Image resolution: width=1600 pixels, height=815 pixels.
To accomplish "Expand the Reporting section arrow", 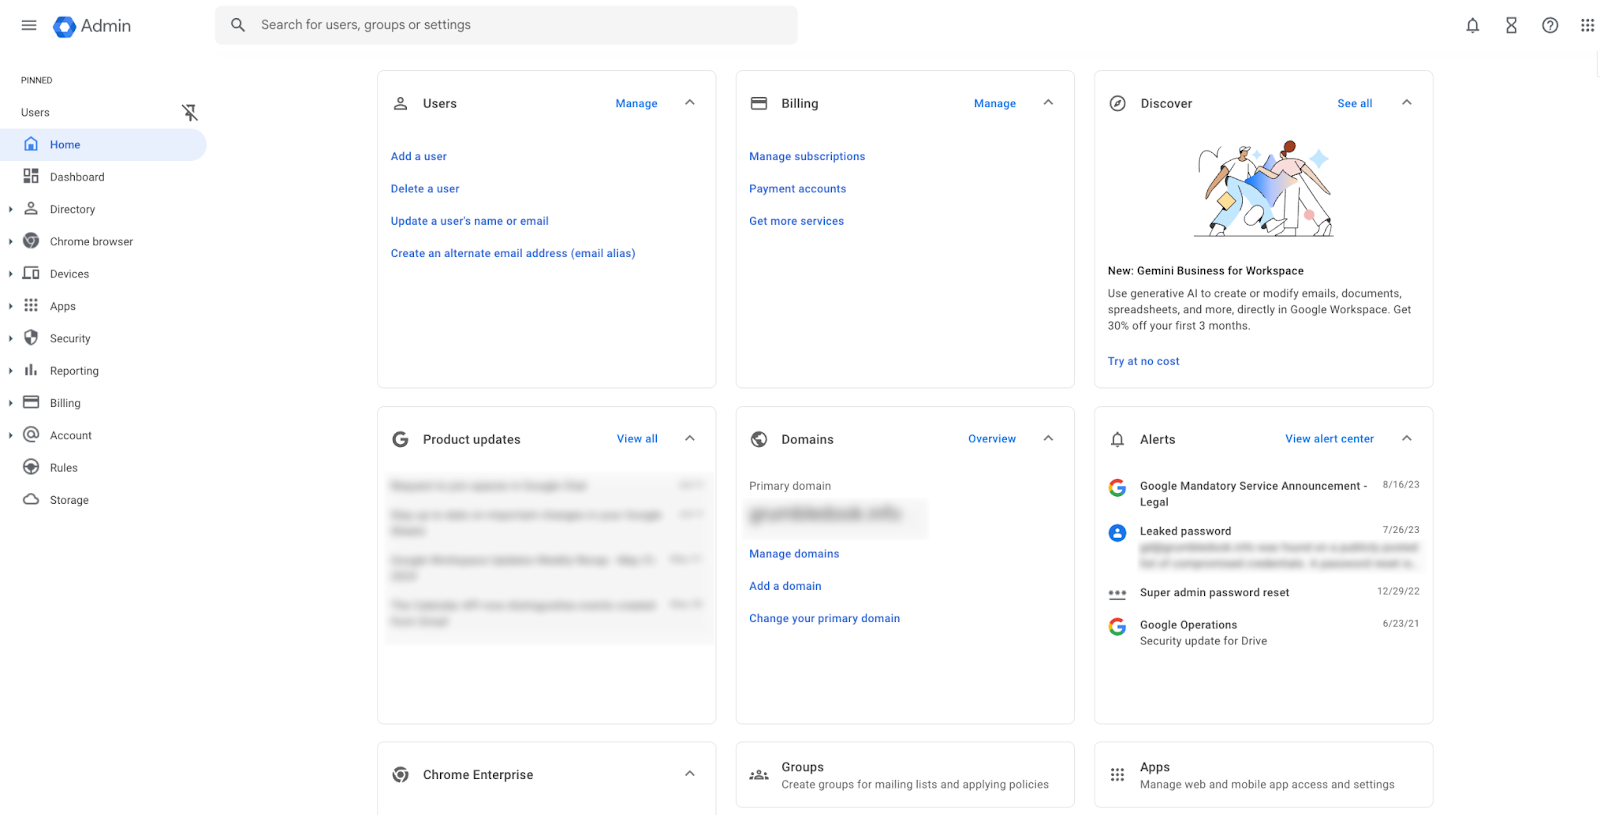I will pyautogui.click(x=11, y=371).
